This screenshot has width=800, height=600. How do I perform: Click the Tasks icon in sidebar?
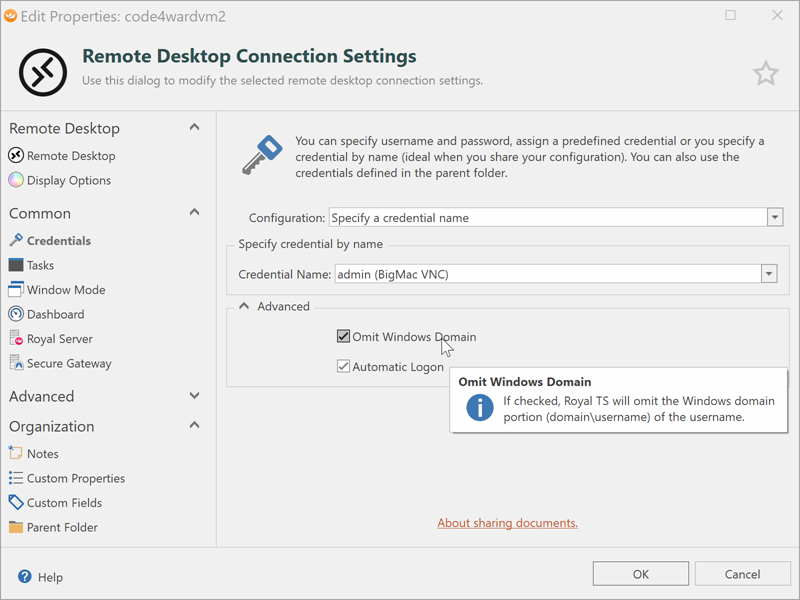click(x=16, y=265)
